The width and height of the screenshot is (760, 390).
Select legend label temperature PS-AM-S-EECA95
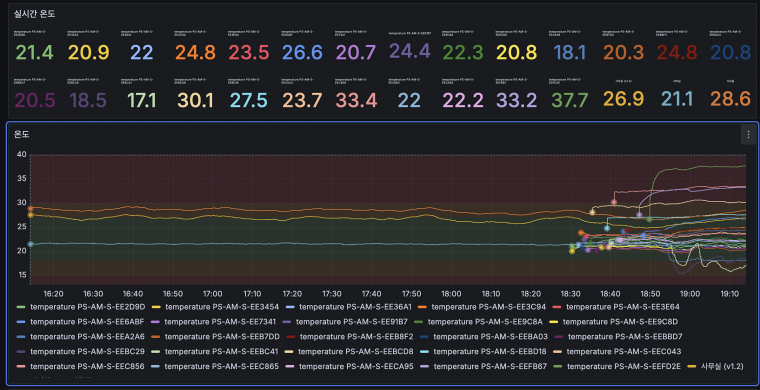pos(356,366)
